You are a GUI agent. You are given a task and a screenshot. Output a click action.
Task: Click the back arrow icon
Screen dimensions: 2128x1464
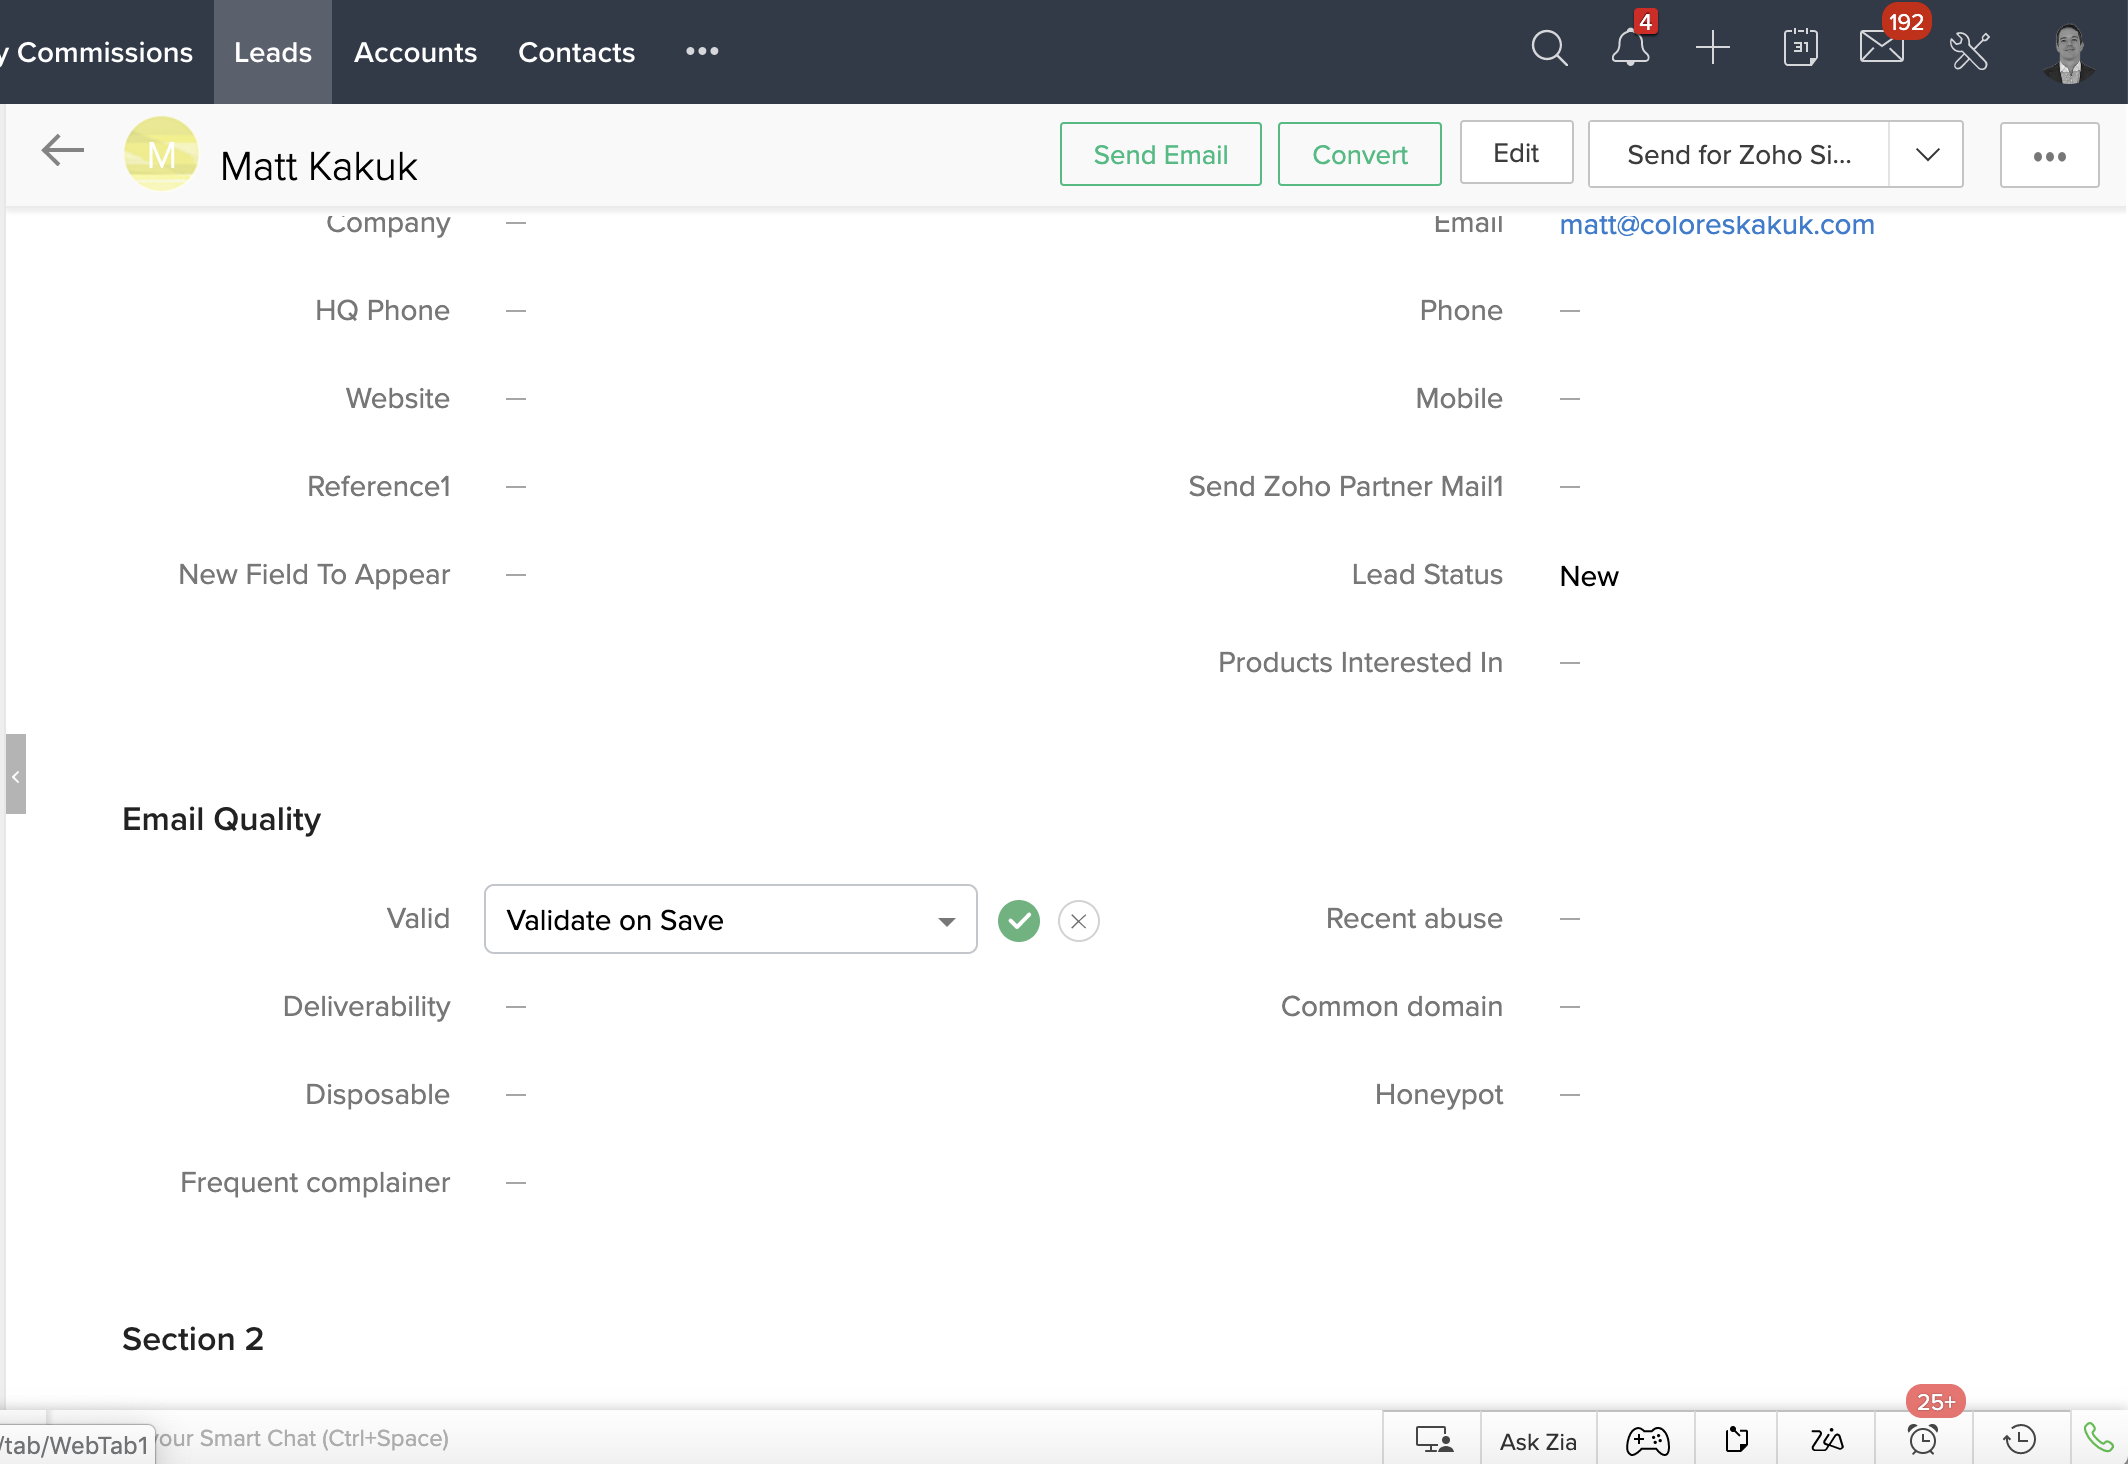(x=62, y=152)
